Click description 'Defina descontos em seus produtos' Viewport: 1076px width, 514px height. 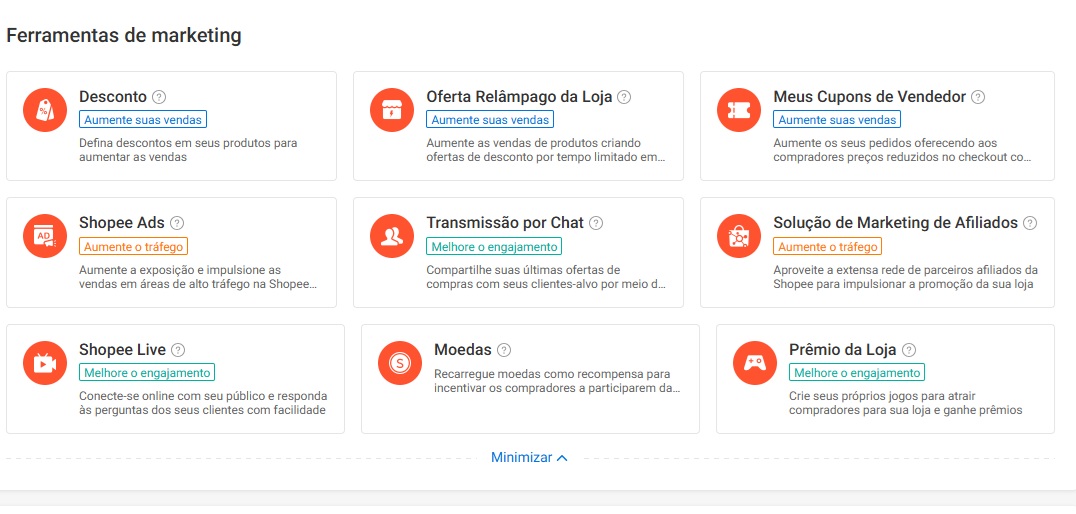188,150
